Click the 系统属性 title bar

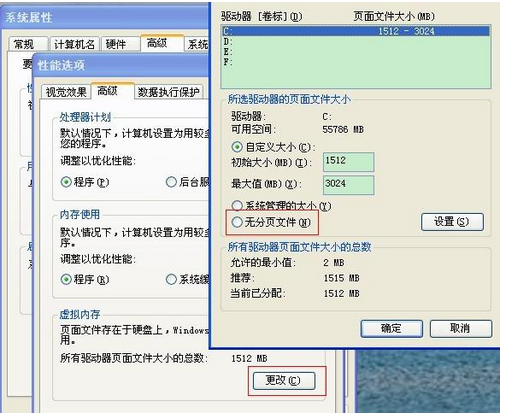[x=105, y=17]
